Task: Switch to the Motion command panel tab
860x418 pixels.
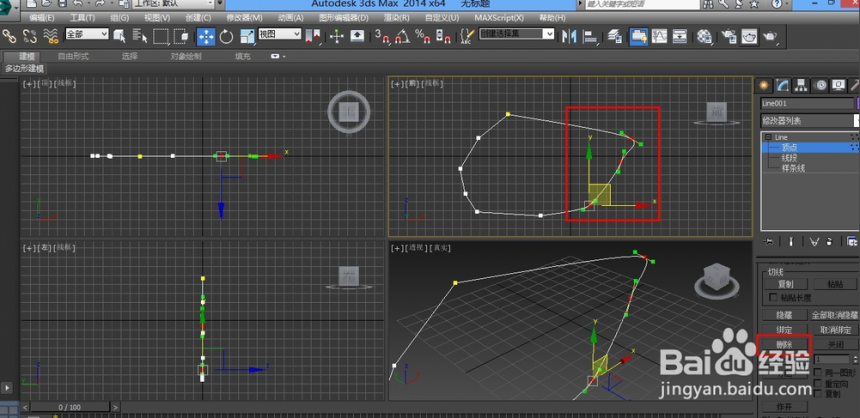Action: (x=821, y=85)
